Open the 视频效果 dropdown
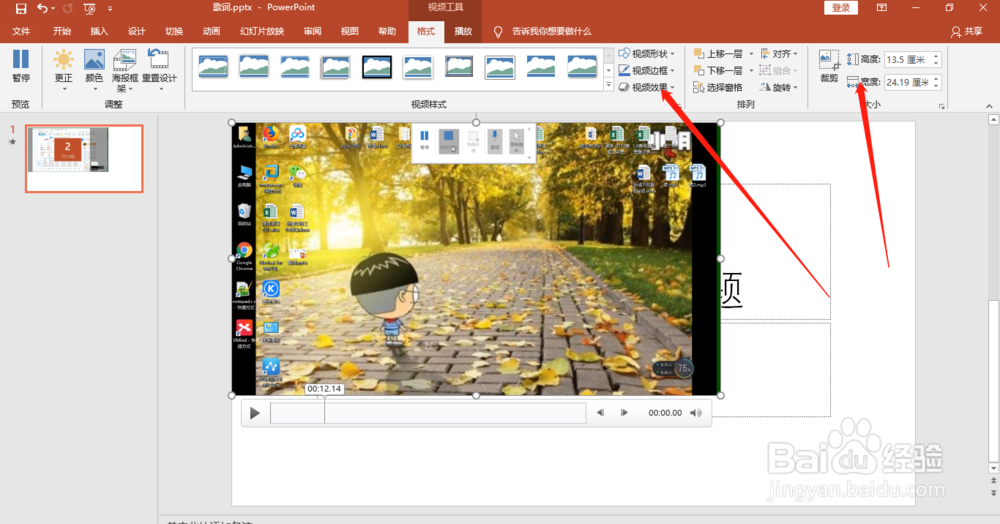The width and height of the screenshot is (1000, 524). [647, 87]
